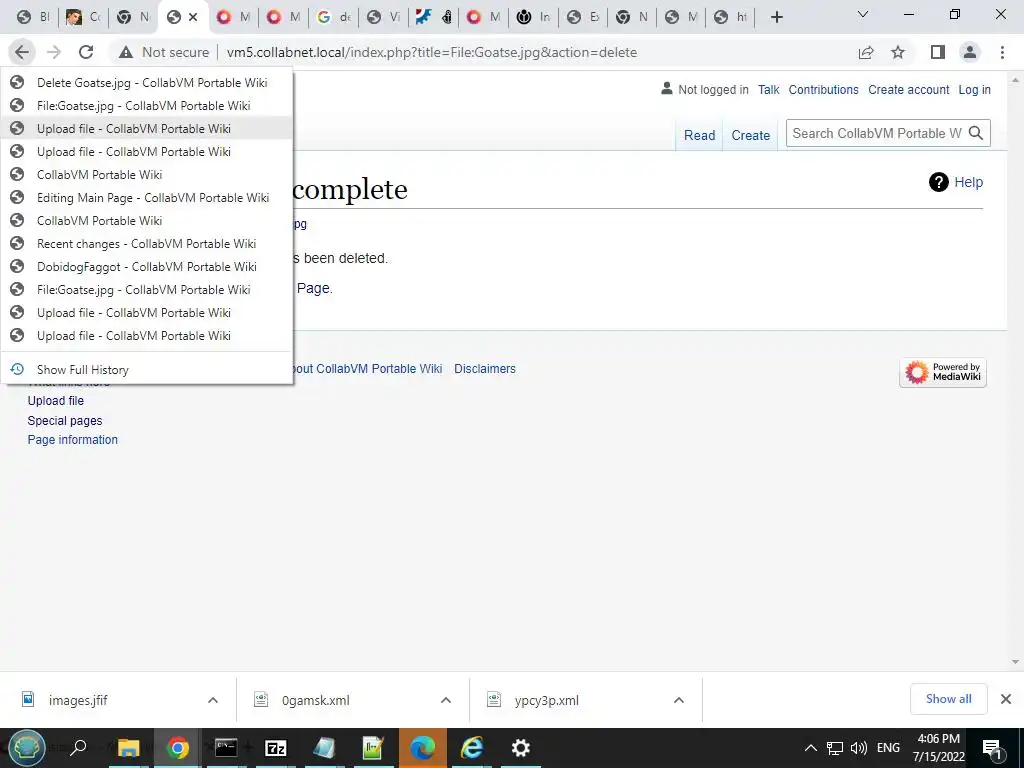
Task: Select Delete Goatse.jpg history entry
Action: click(x=146, y=82)
